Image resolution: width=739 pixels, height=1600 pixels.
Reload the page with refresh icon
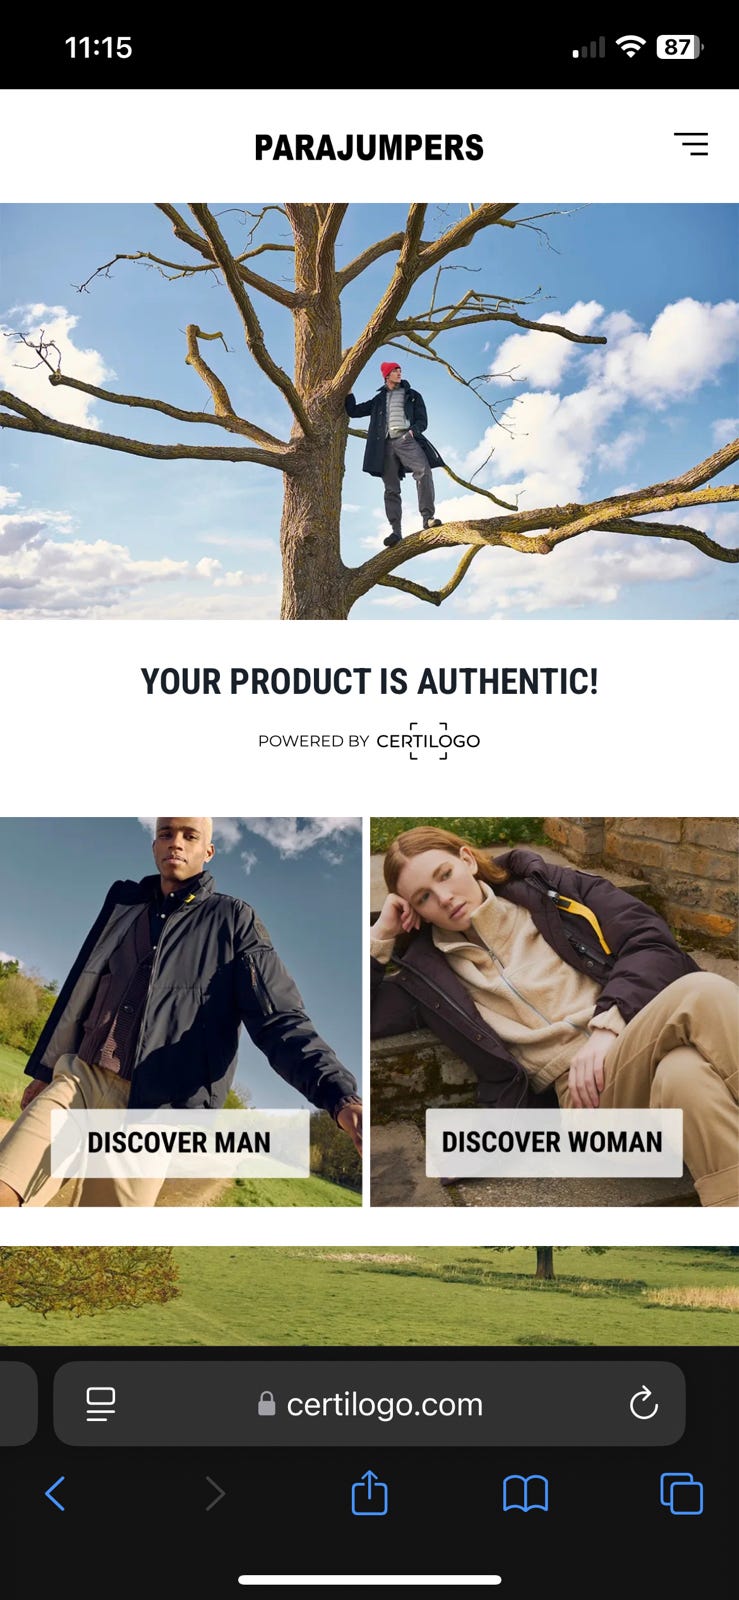click(x=644, y=1403)
